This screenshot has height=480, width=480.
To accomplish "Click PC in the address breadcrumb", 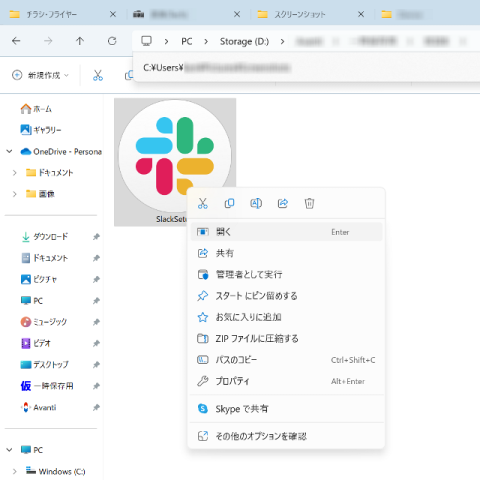I will click(187, 41).
